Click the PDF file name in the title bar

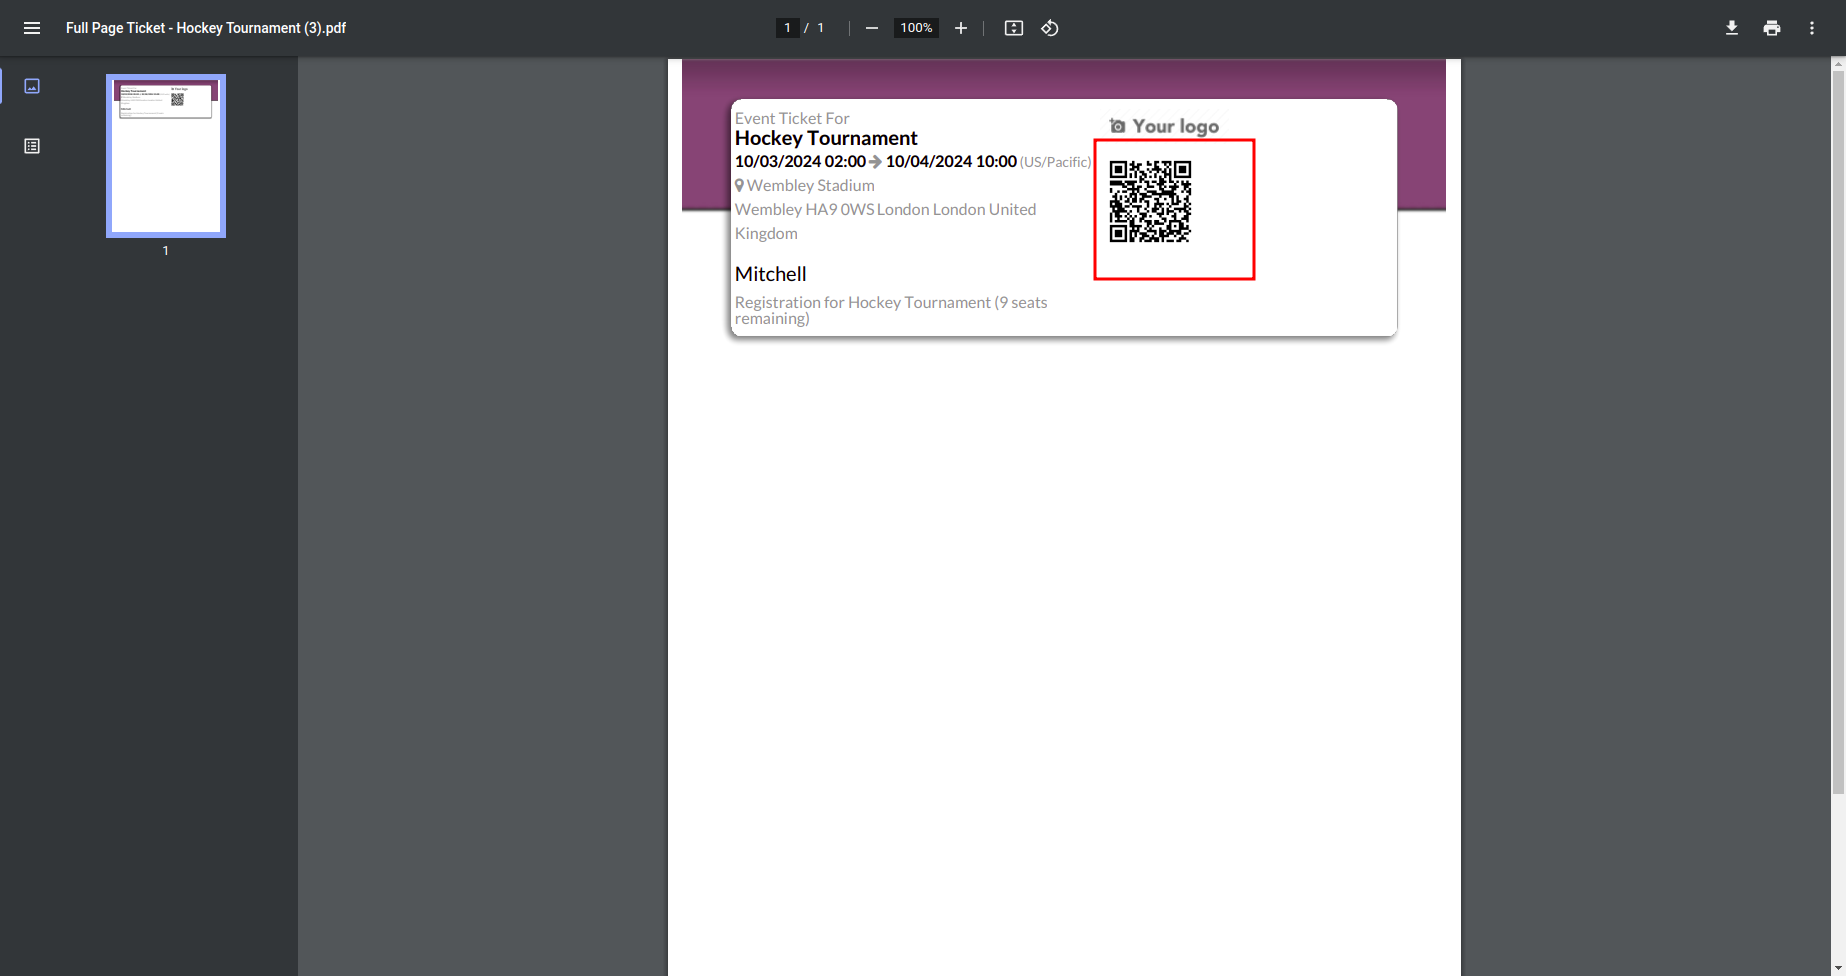coord(206,28)
